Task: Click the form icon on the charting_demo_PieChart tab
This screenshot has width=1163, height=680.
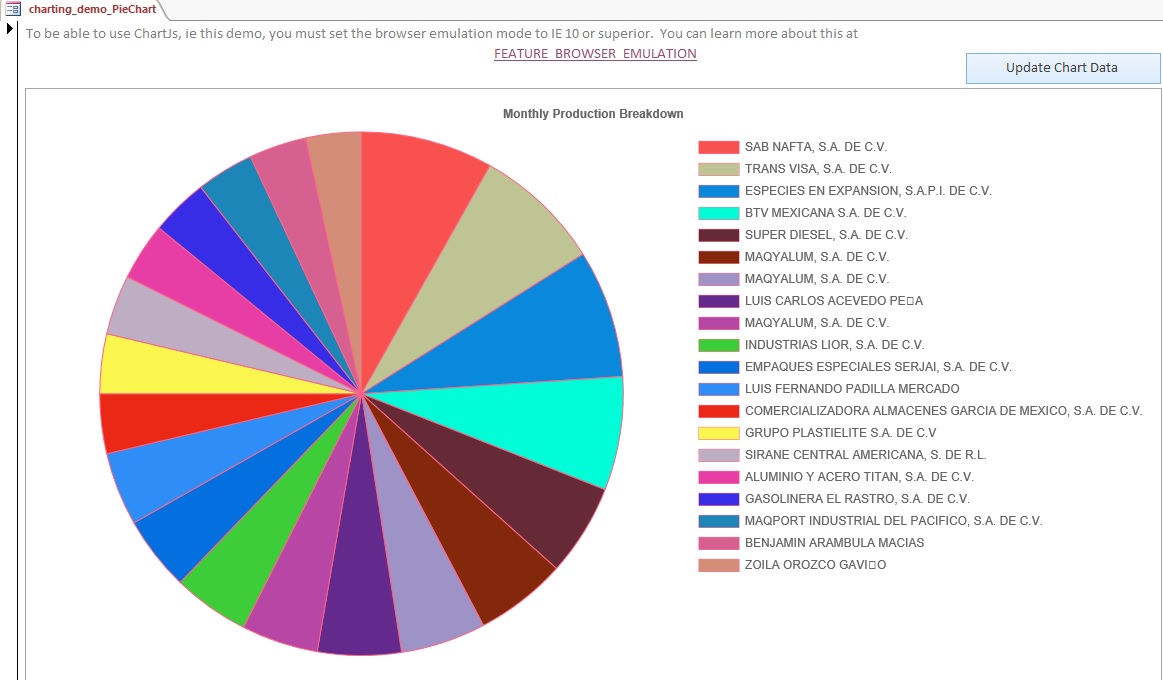Action: coord(13,9)
